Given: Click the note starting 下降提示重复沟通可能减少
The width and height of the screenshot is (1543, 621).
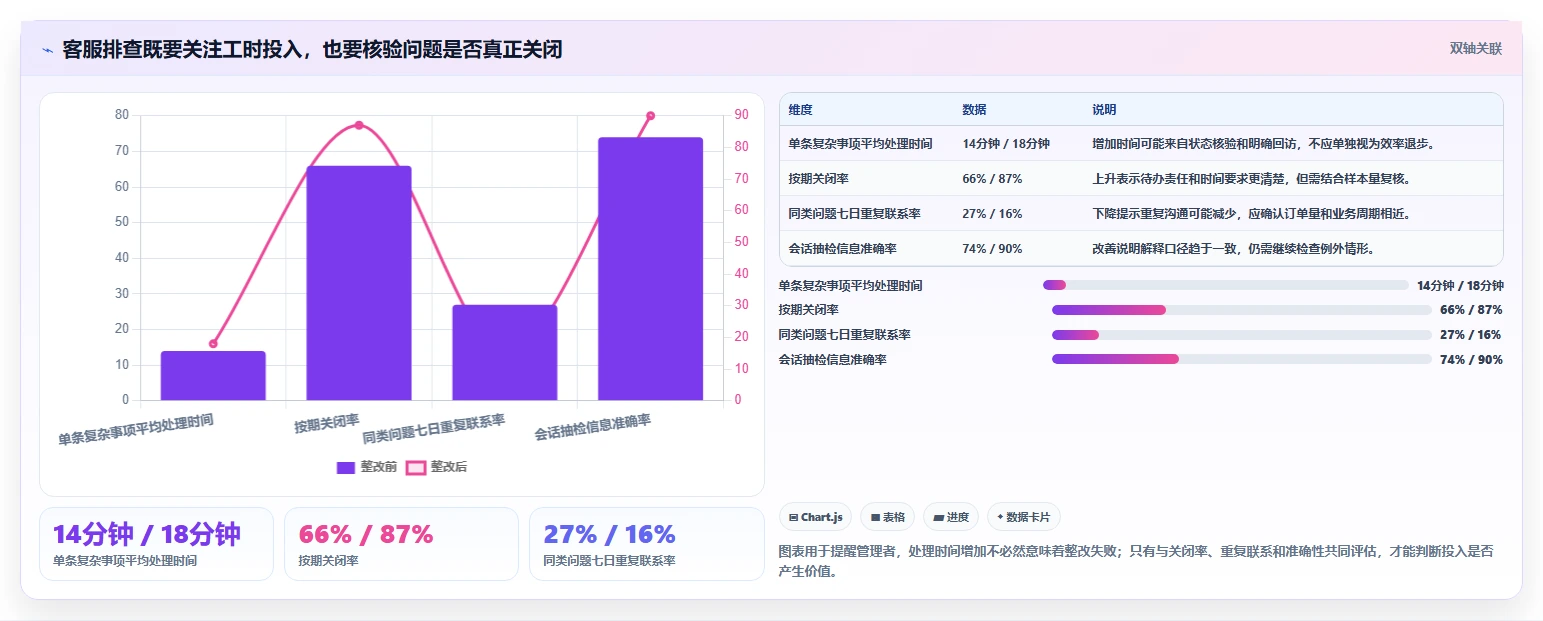Looking at the screenshot, I should tap(1251, 214).
